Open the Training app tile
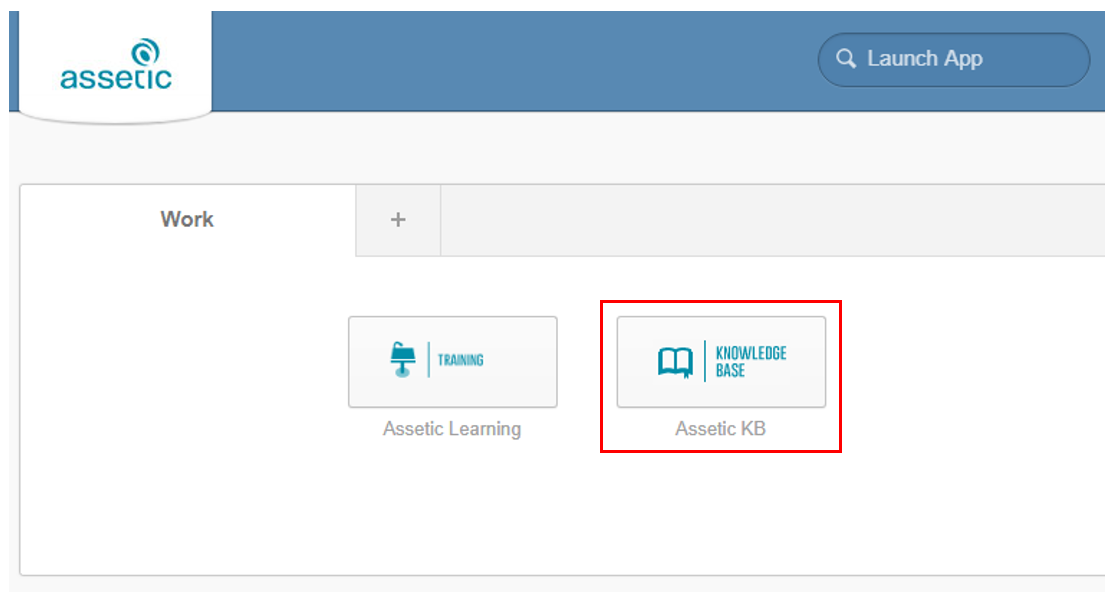 pos(452,362)
